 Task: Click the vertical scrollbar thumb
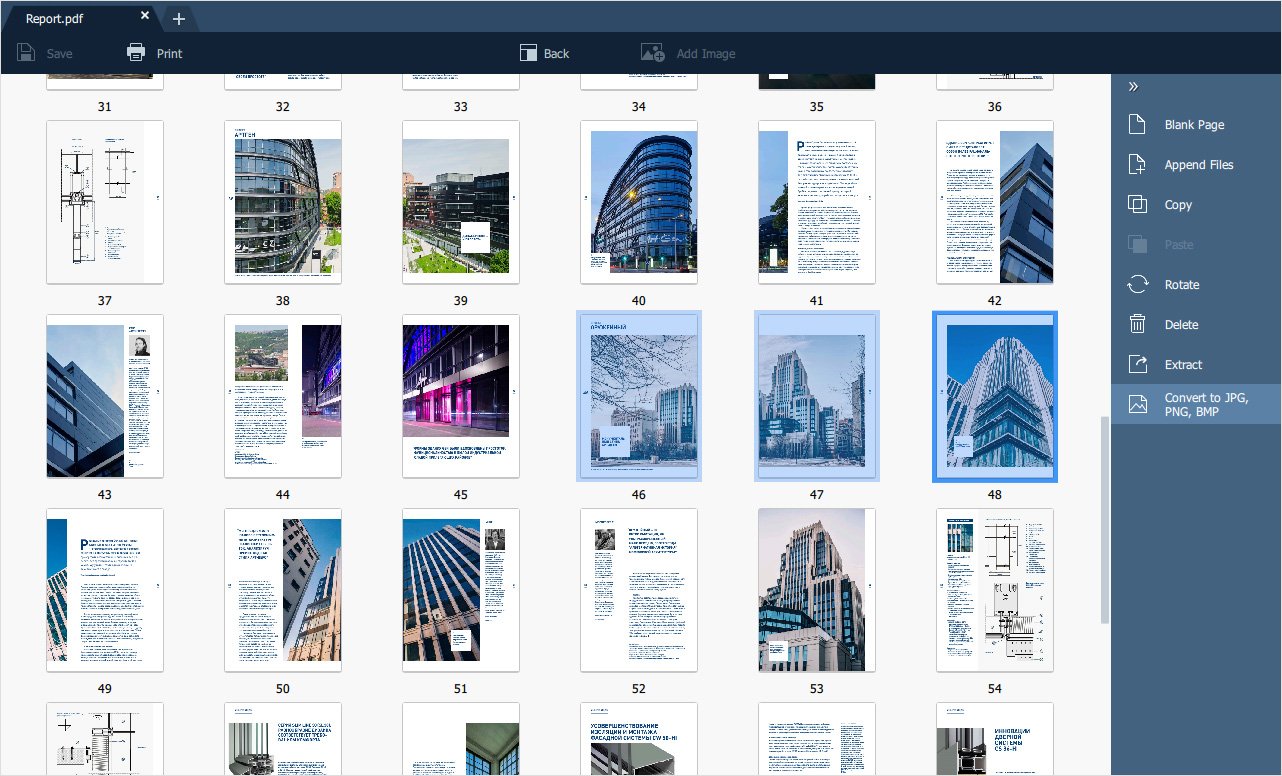coord(1105,520)
